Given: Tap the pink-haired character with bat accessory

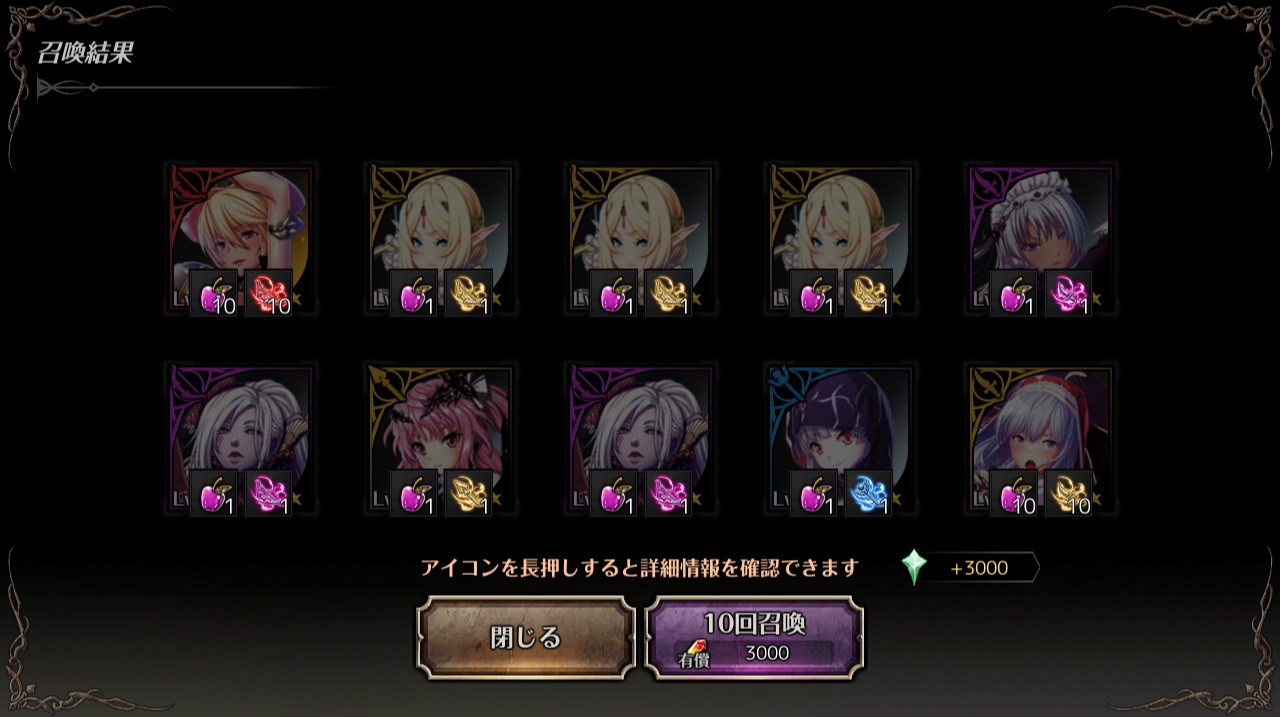Looking at the screenshot, I should pyautogui.click(x=440, y=439).
